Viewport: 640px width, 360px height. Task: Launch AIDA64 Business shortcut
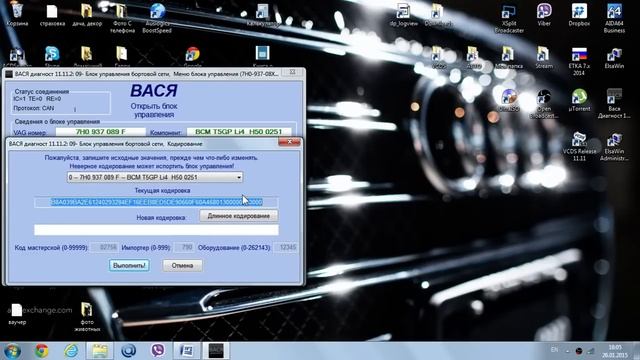tap(614, 18)
